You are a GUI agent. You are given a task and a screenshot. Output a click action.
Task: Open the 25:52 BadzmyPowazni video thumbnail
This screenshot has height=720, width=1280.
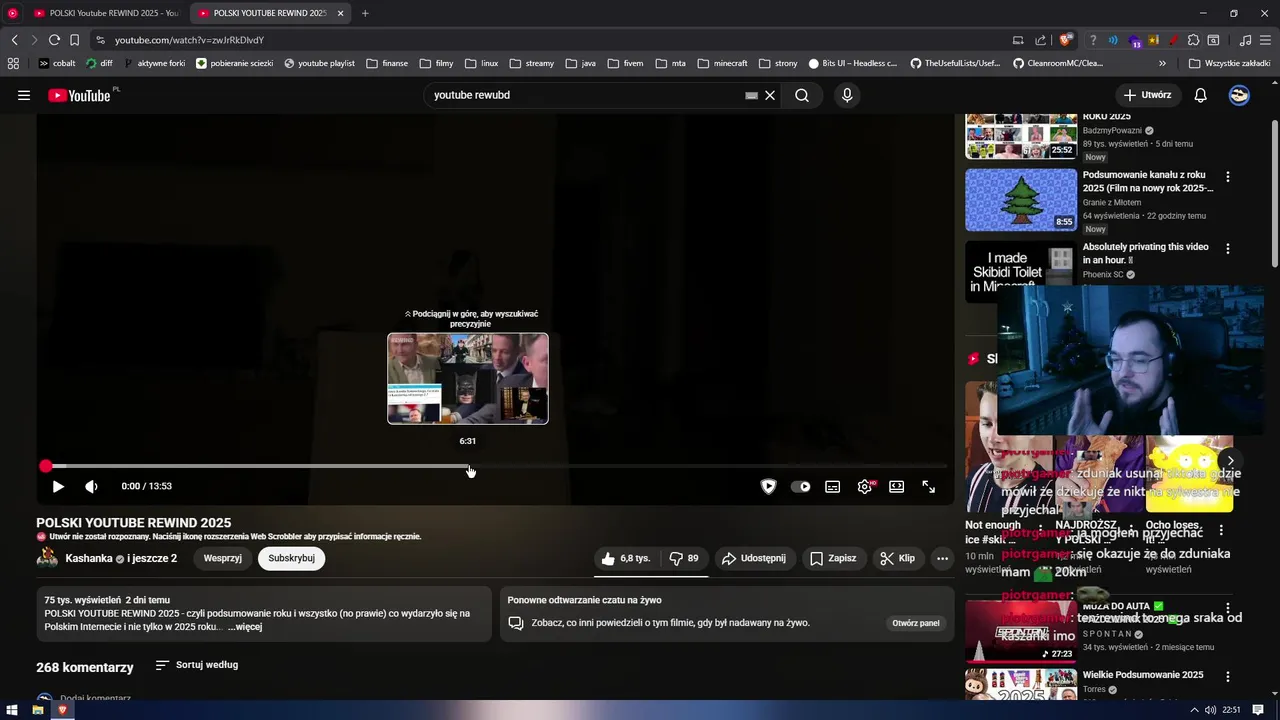(1021, 137)
